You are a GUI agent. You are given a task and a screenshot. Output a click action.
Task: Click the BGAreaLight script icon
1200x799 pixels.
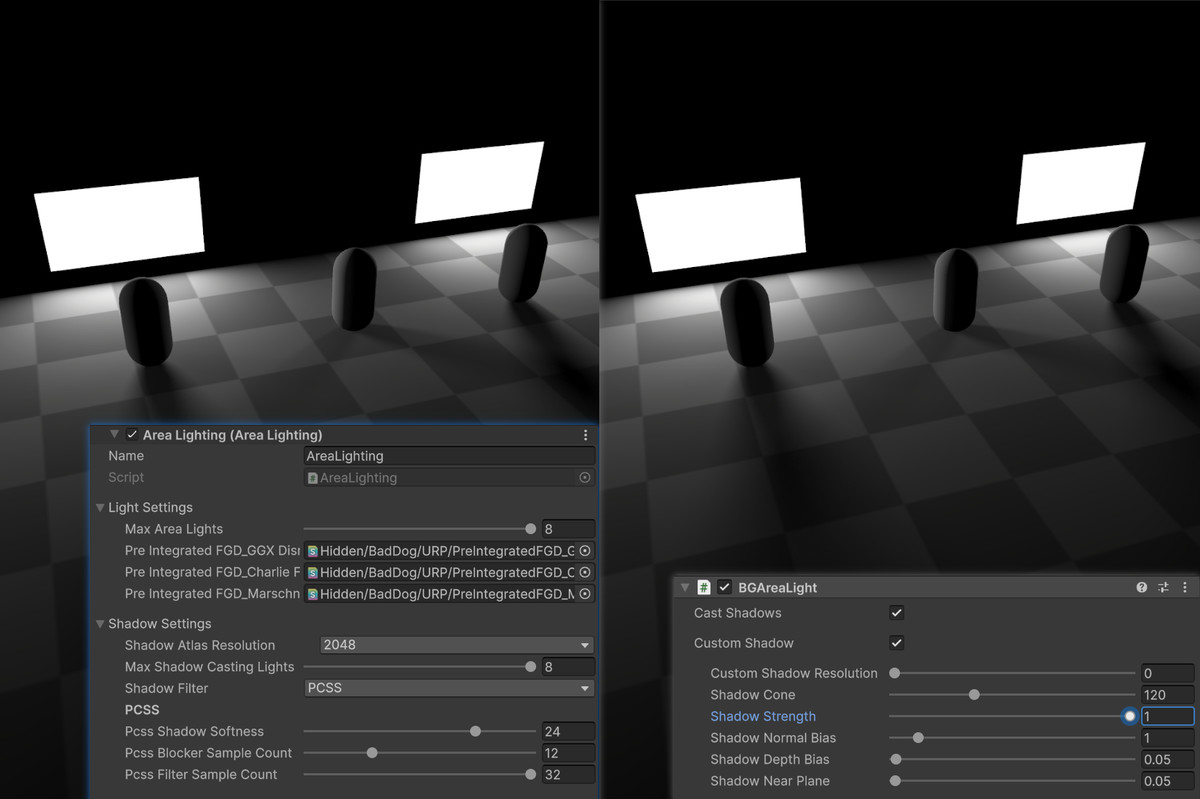point(704,588)
